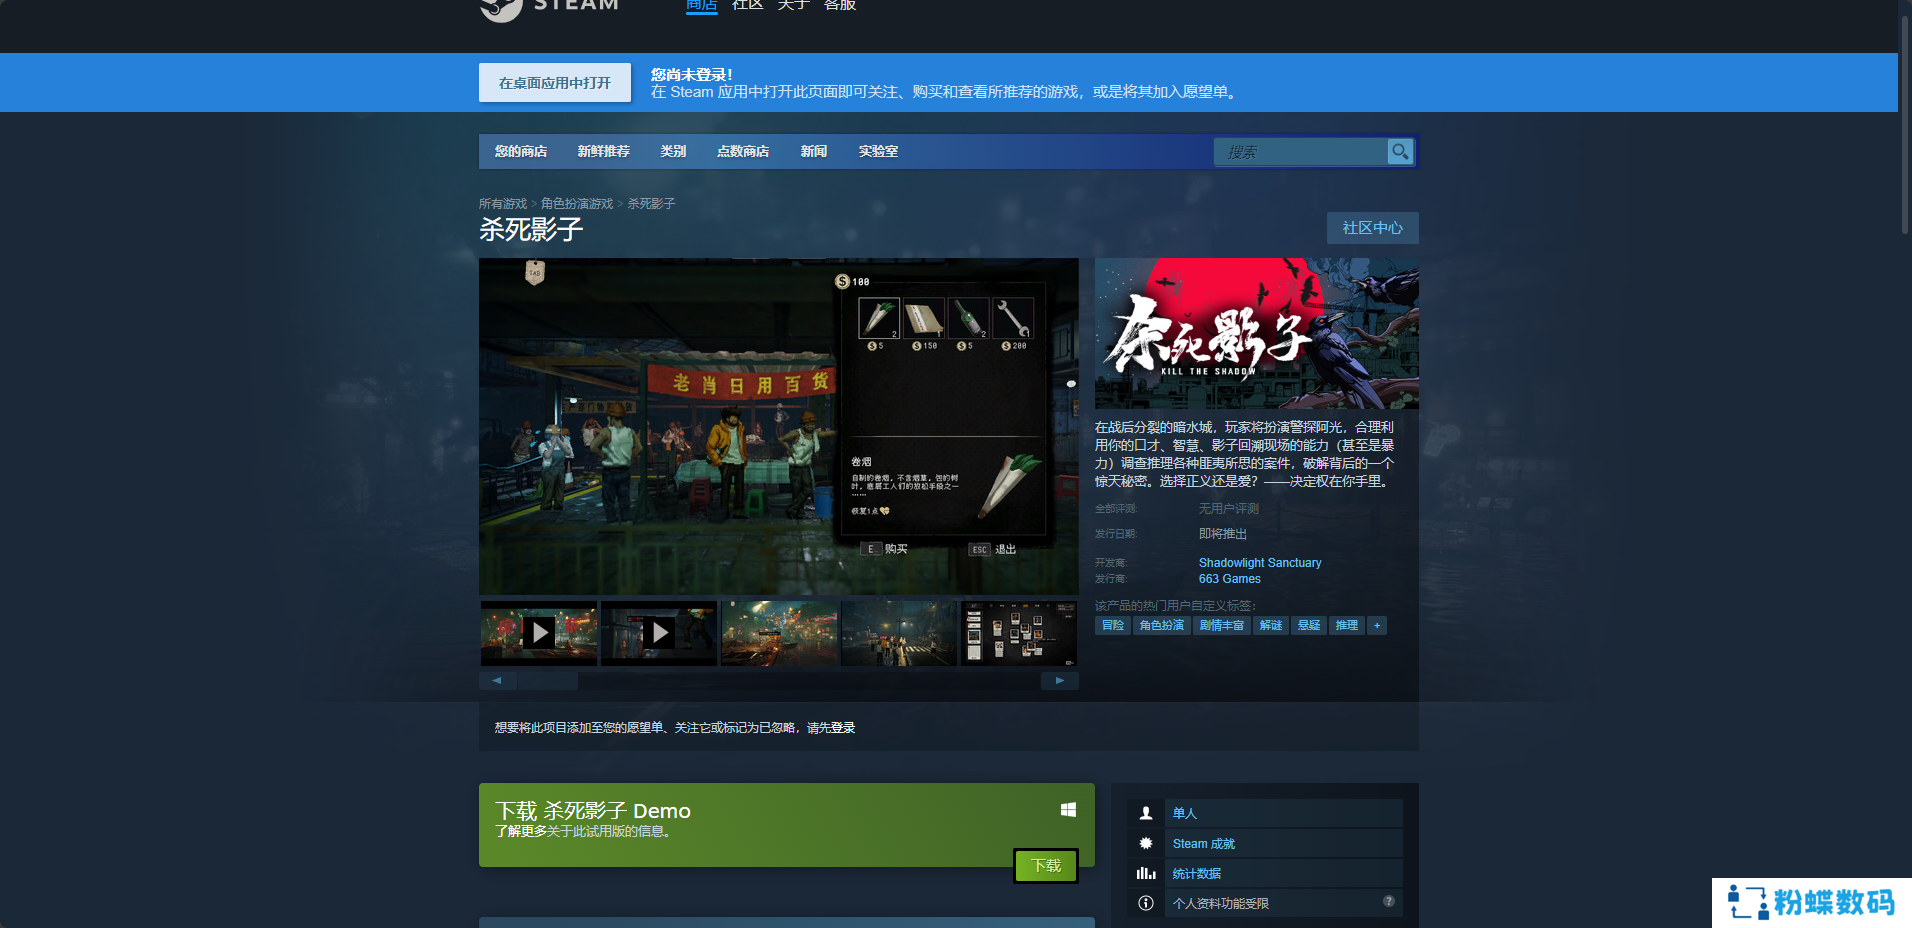Viewport: 1912px width, 928px height.
Task: Play the first video thumbnail
Action: click(539, 633)
